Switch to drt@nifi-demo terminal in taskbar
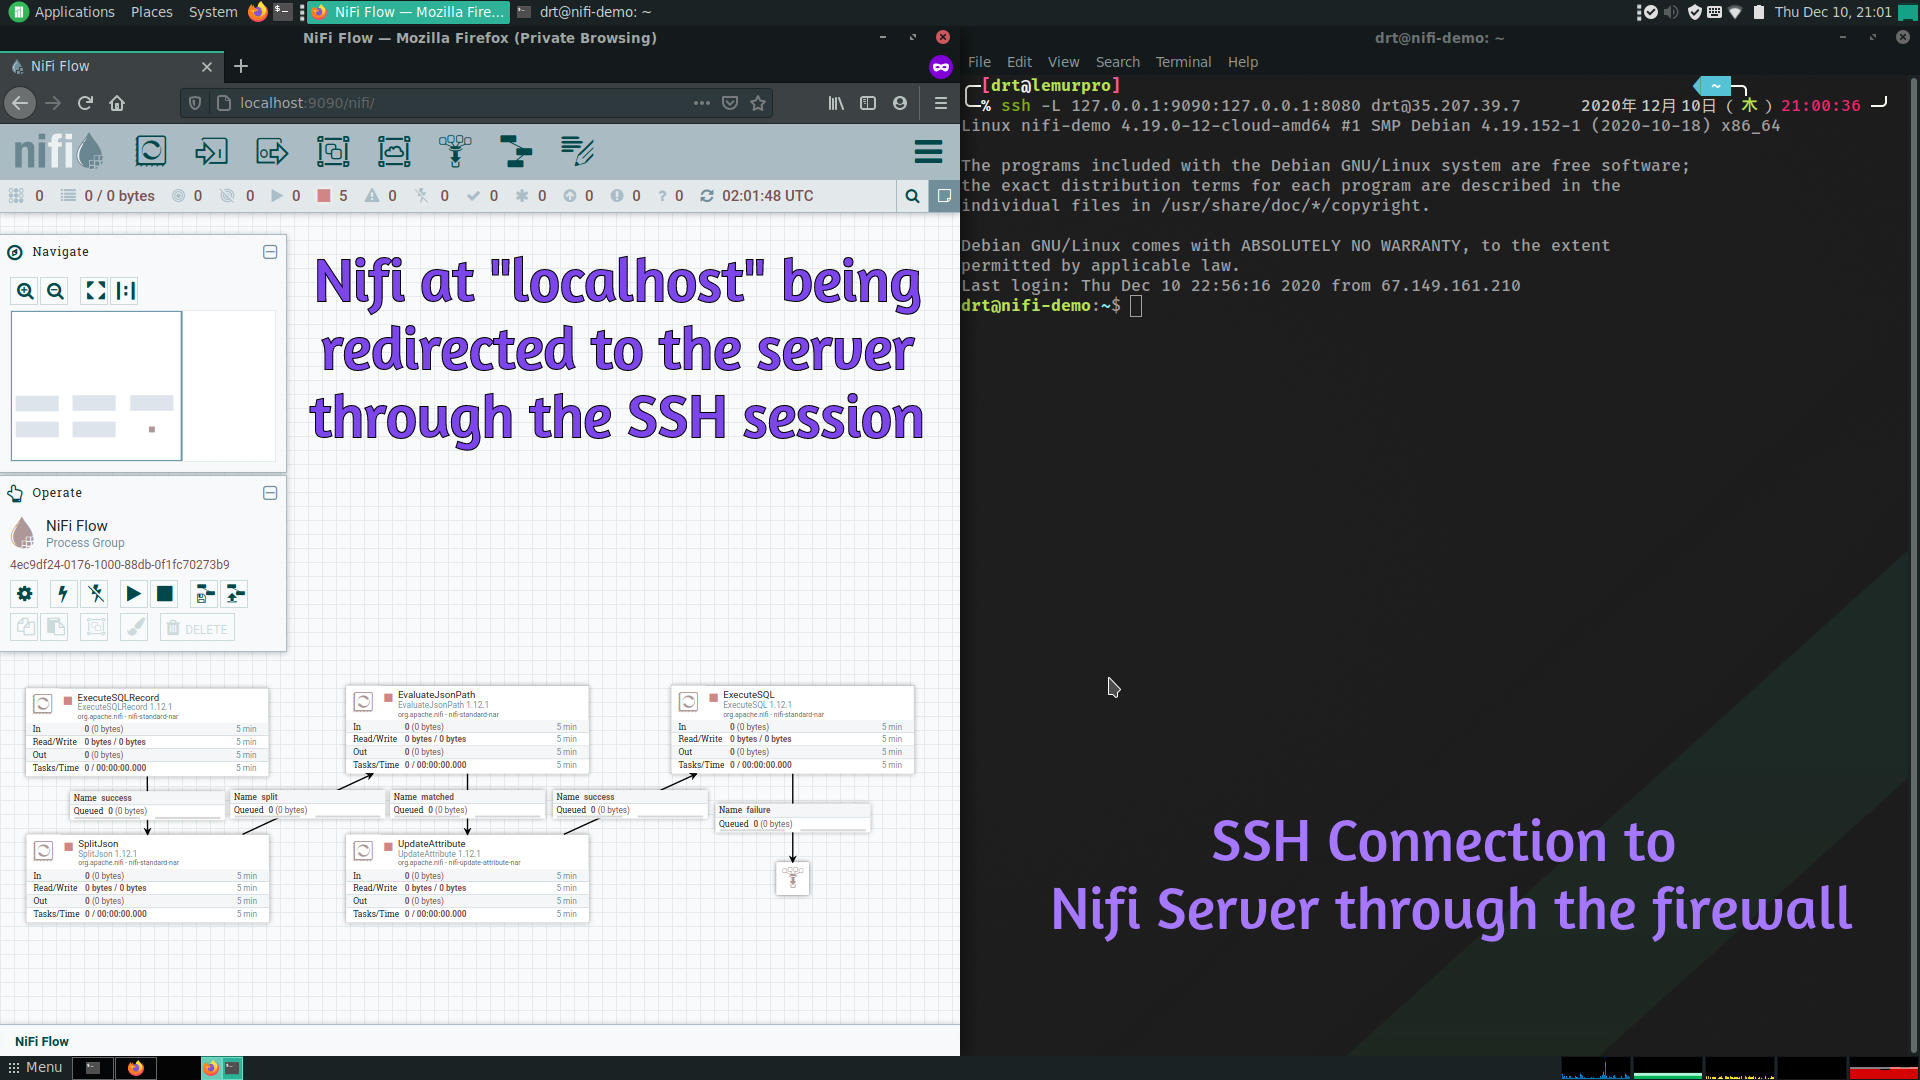 tap(586, 12)
